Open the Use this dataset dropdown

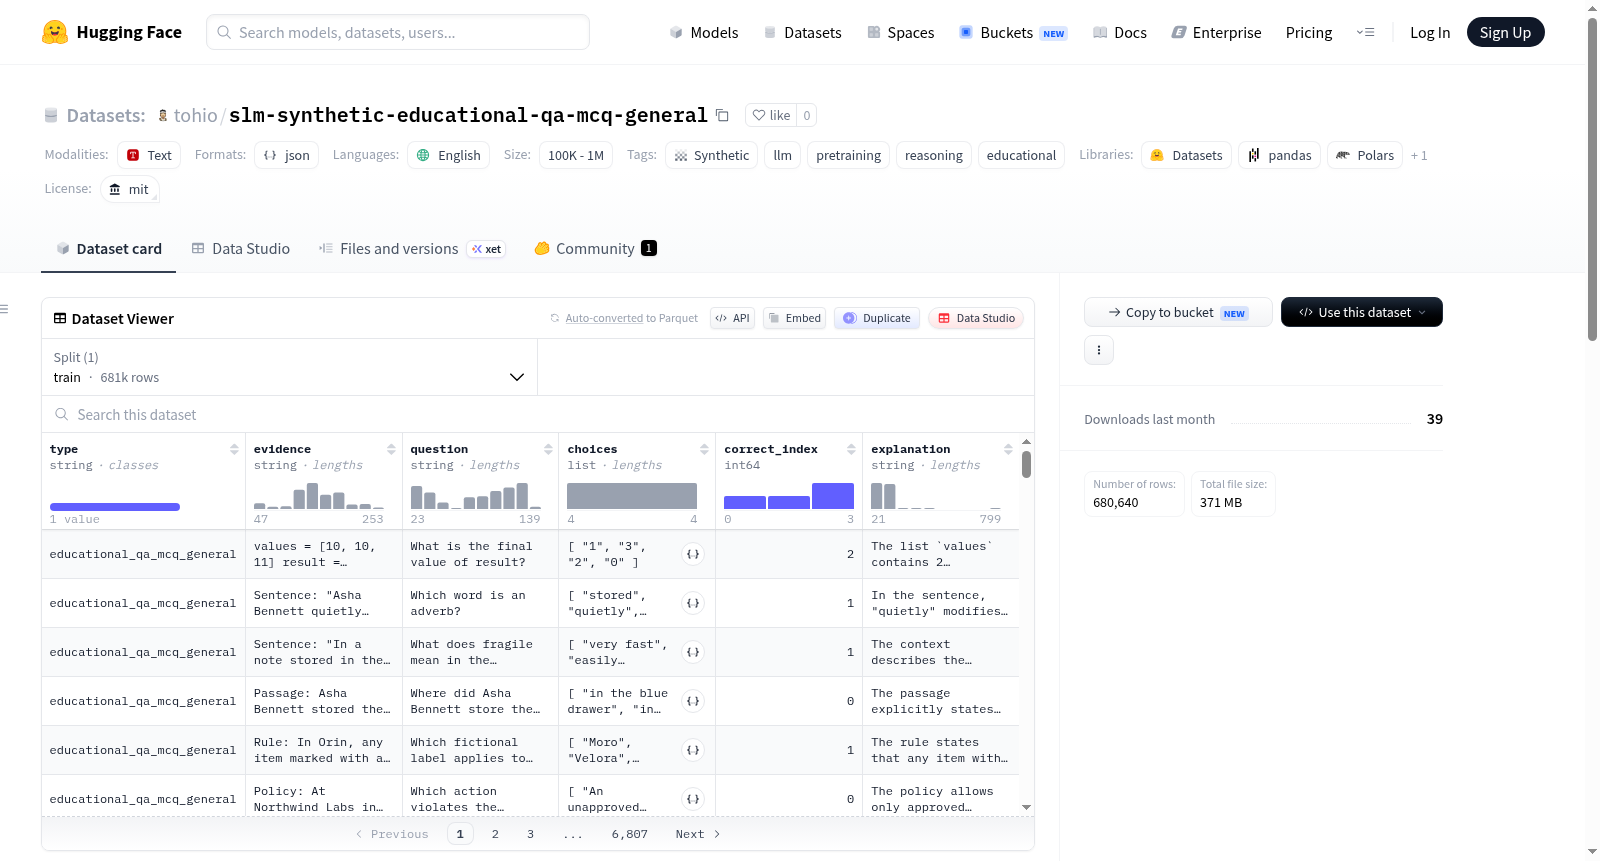coord(1361,312)
